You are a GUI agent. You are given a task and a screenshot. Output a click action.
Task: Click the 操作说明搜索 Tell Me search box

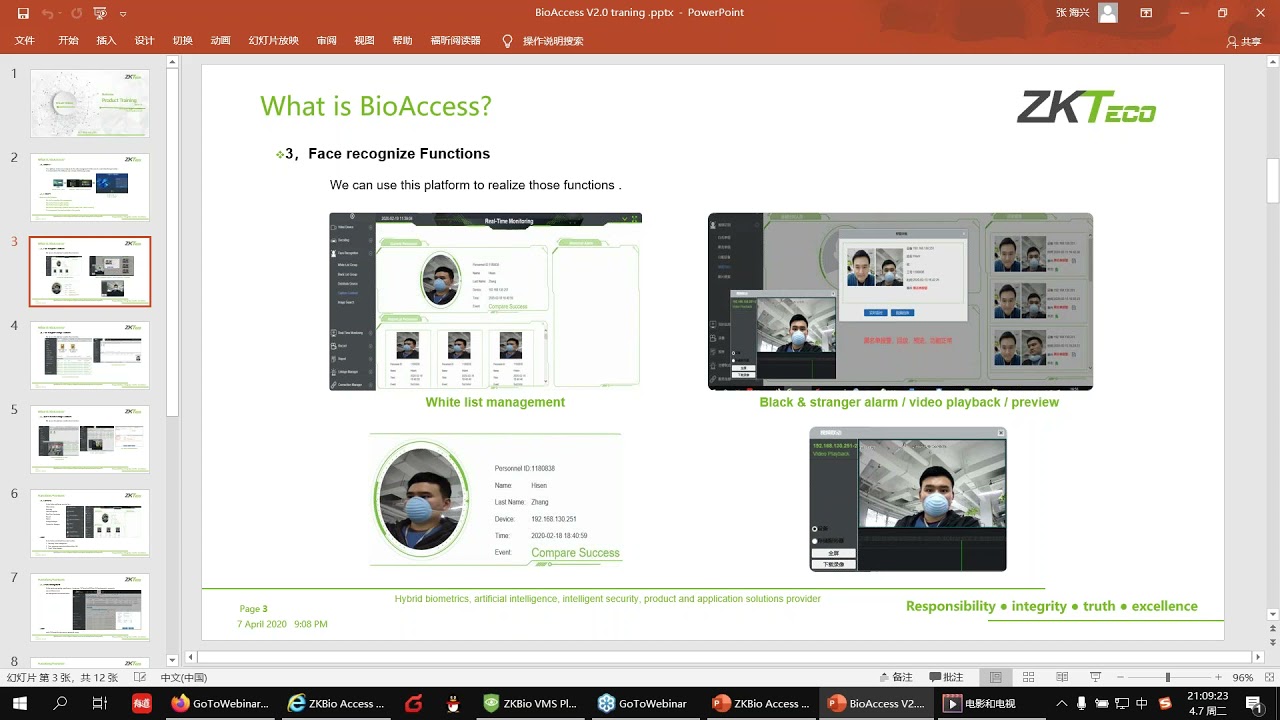coord(553,41)
